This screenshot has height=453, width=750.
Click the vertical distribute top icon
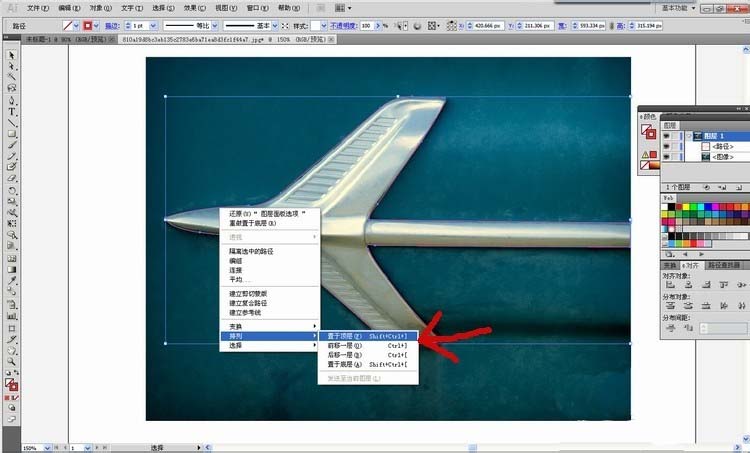[671, 305]
